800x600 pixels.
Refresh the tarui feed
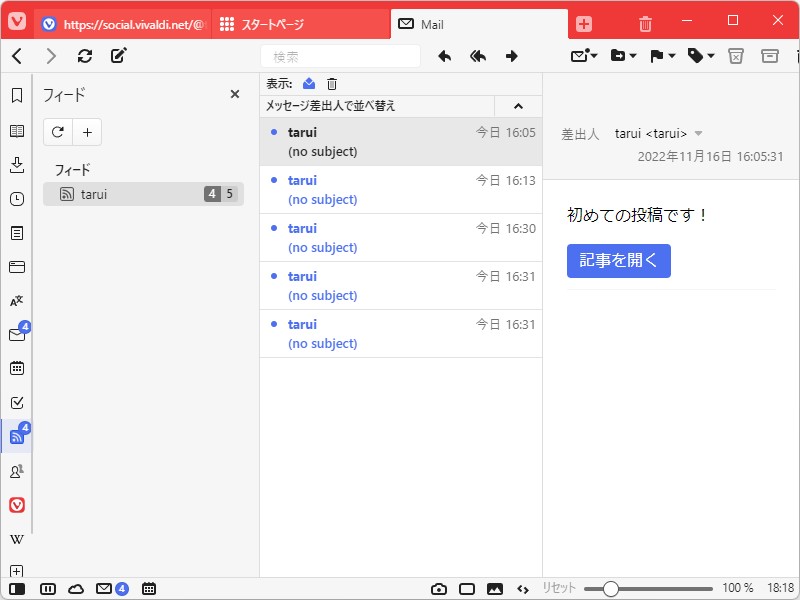point(58,132)
